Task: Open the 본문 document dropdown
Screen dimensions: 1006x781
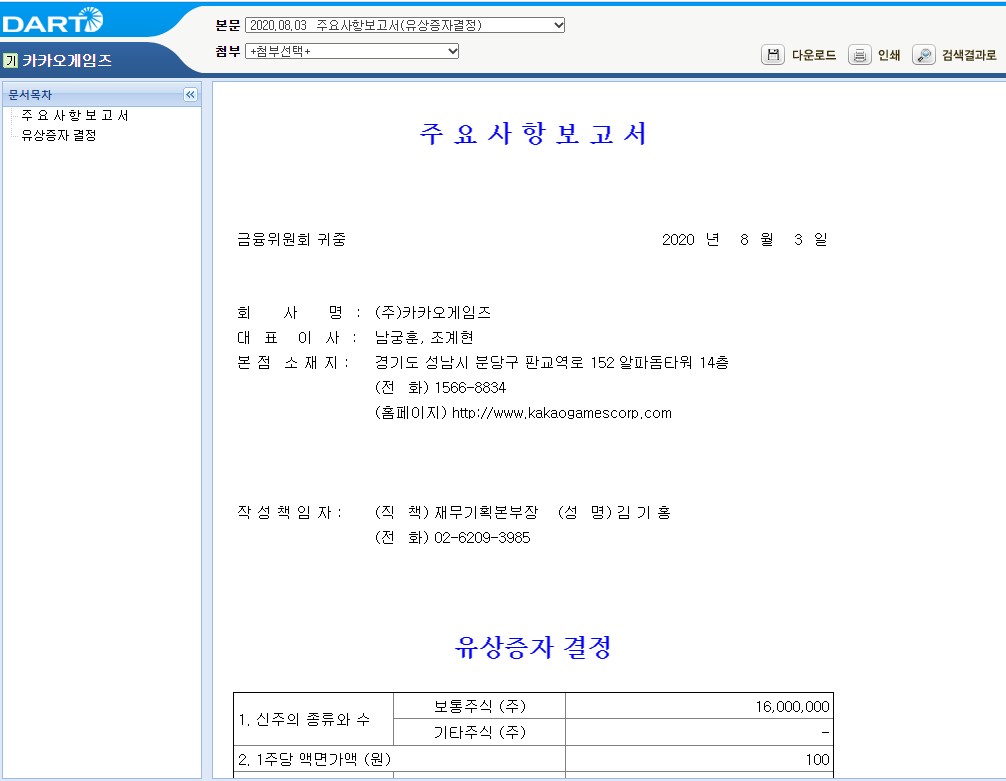Action: pyautogui.click(x=405, y=25)
